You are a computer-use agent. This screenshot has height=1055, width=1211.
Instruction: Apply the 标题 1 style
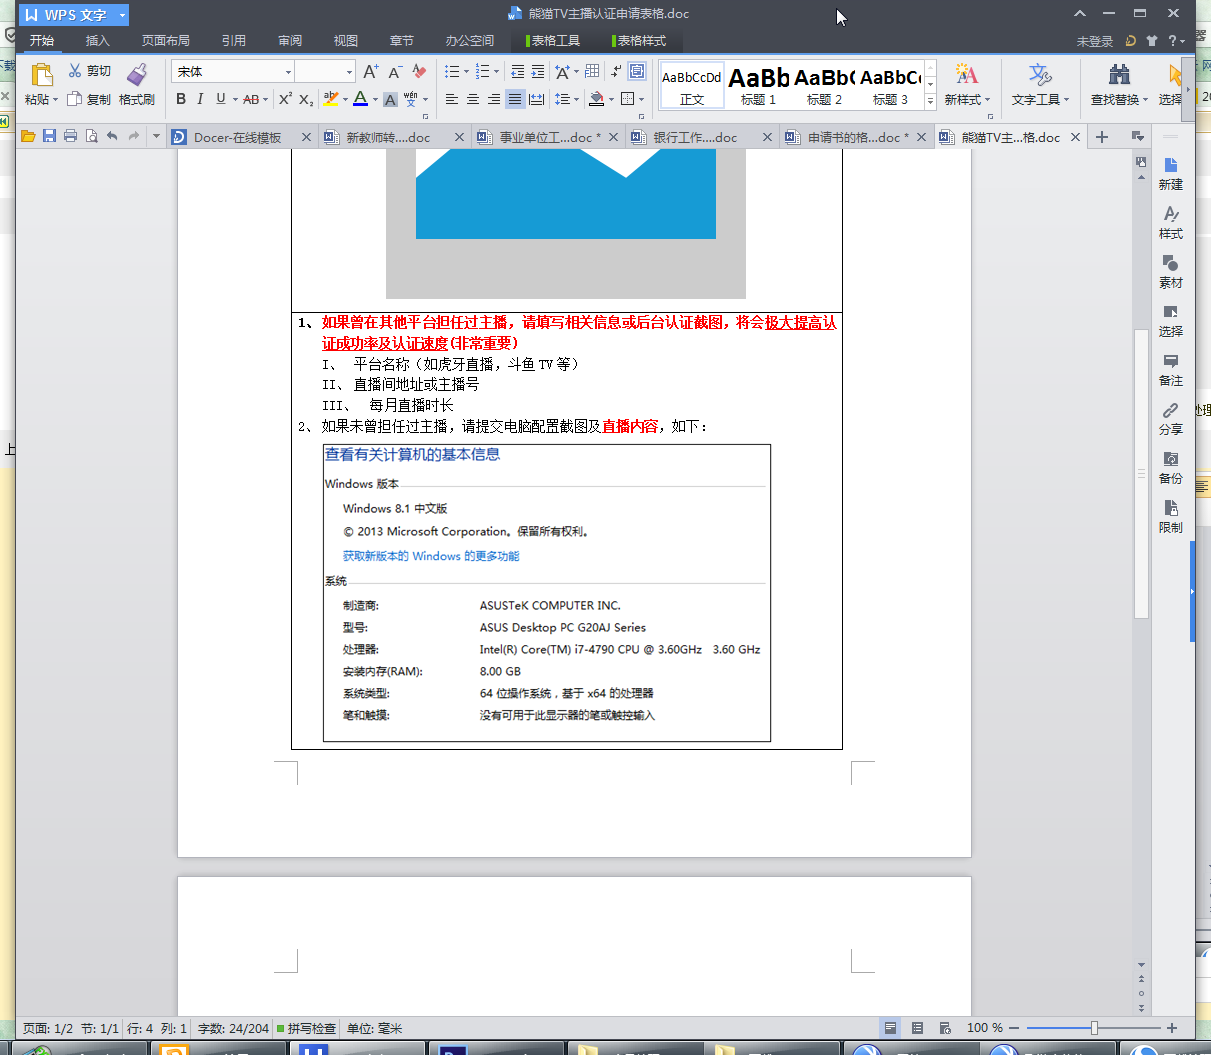(759, 85)
